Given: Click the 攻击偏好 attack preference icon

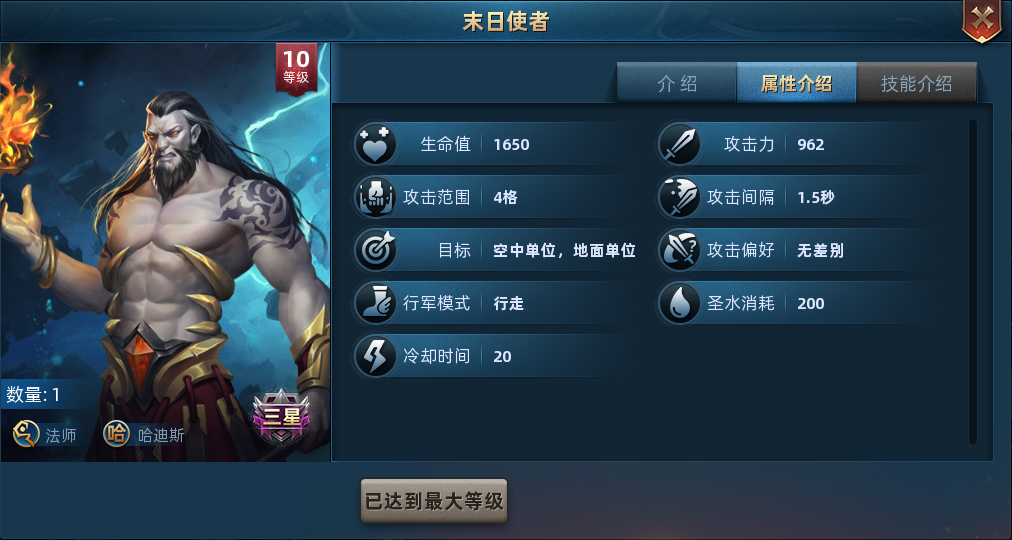Looking at the screenshot, I should tap(679, 250).
